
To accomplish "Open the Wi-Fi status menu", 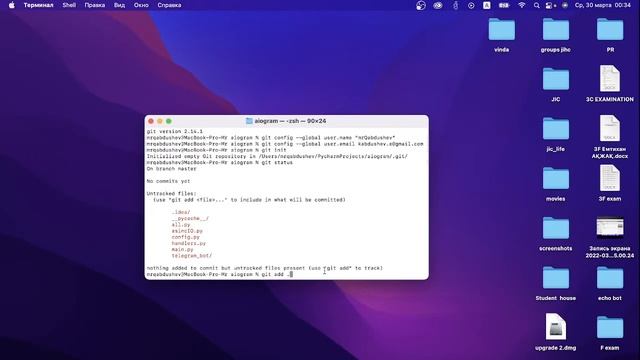I will click(x=522, y=5).
